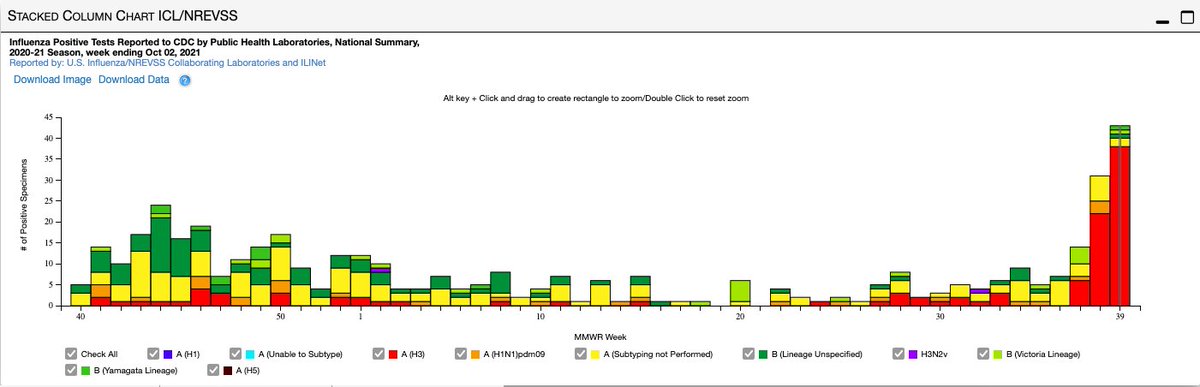This screenshot has width=1200, height=387.
Task: Select the tallest red bar at week 39
Action: click(1120, 226)
